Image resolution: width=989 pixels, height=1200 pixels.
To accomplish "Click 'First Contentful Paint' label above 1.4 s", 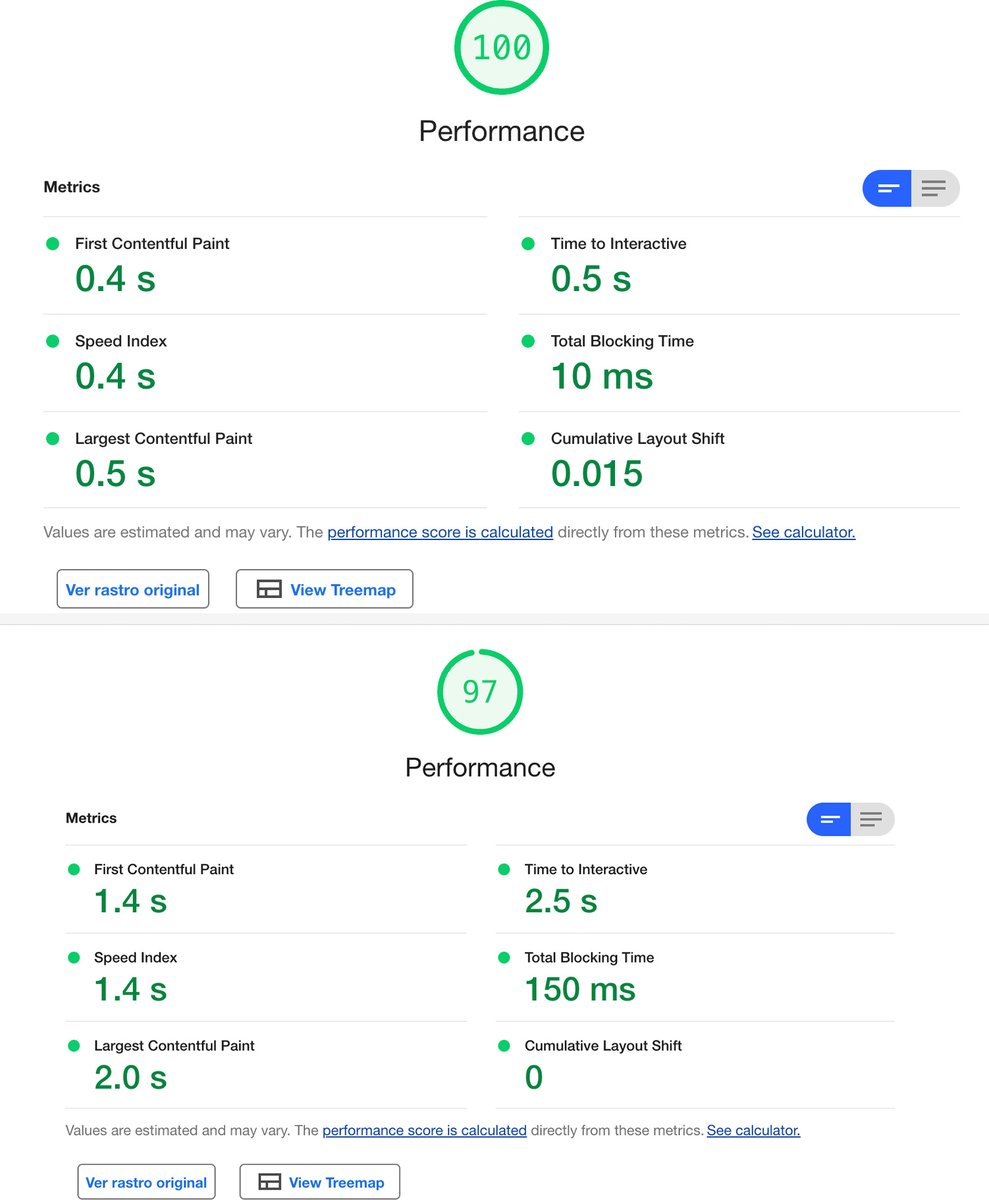I will click(164, 869).
